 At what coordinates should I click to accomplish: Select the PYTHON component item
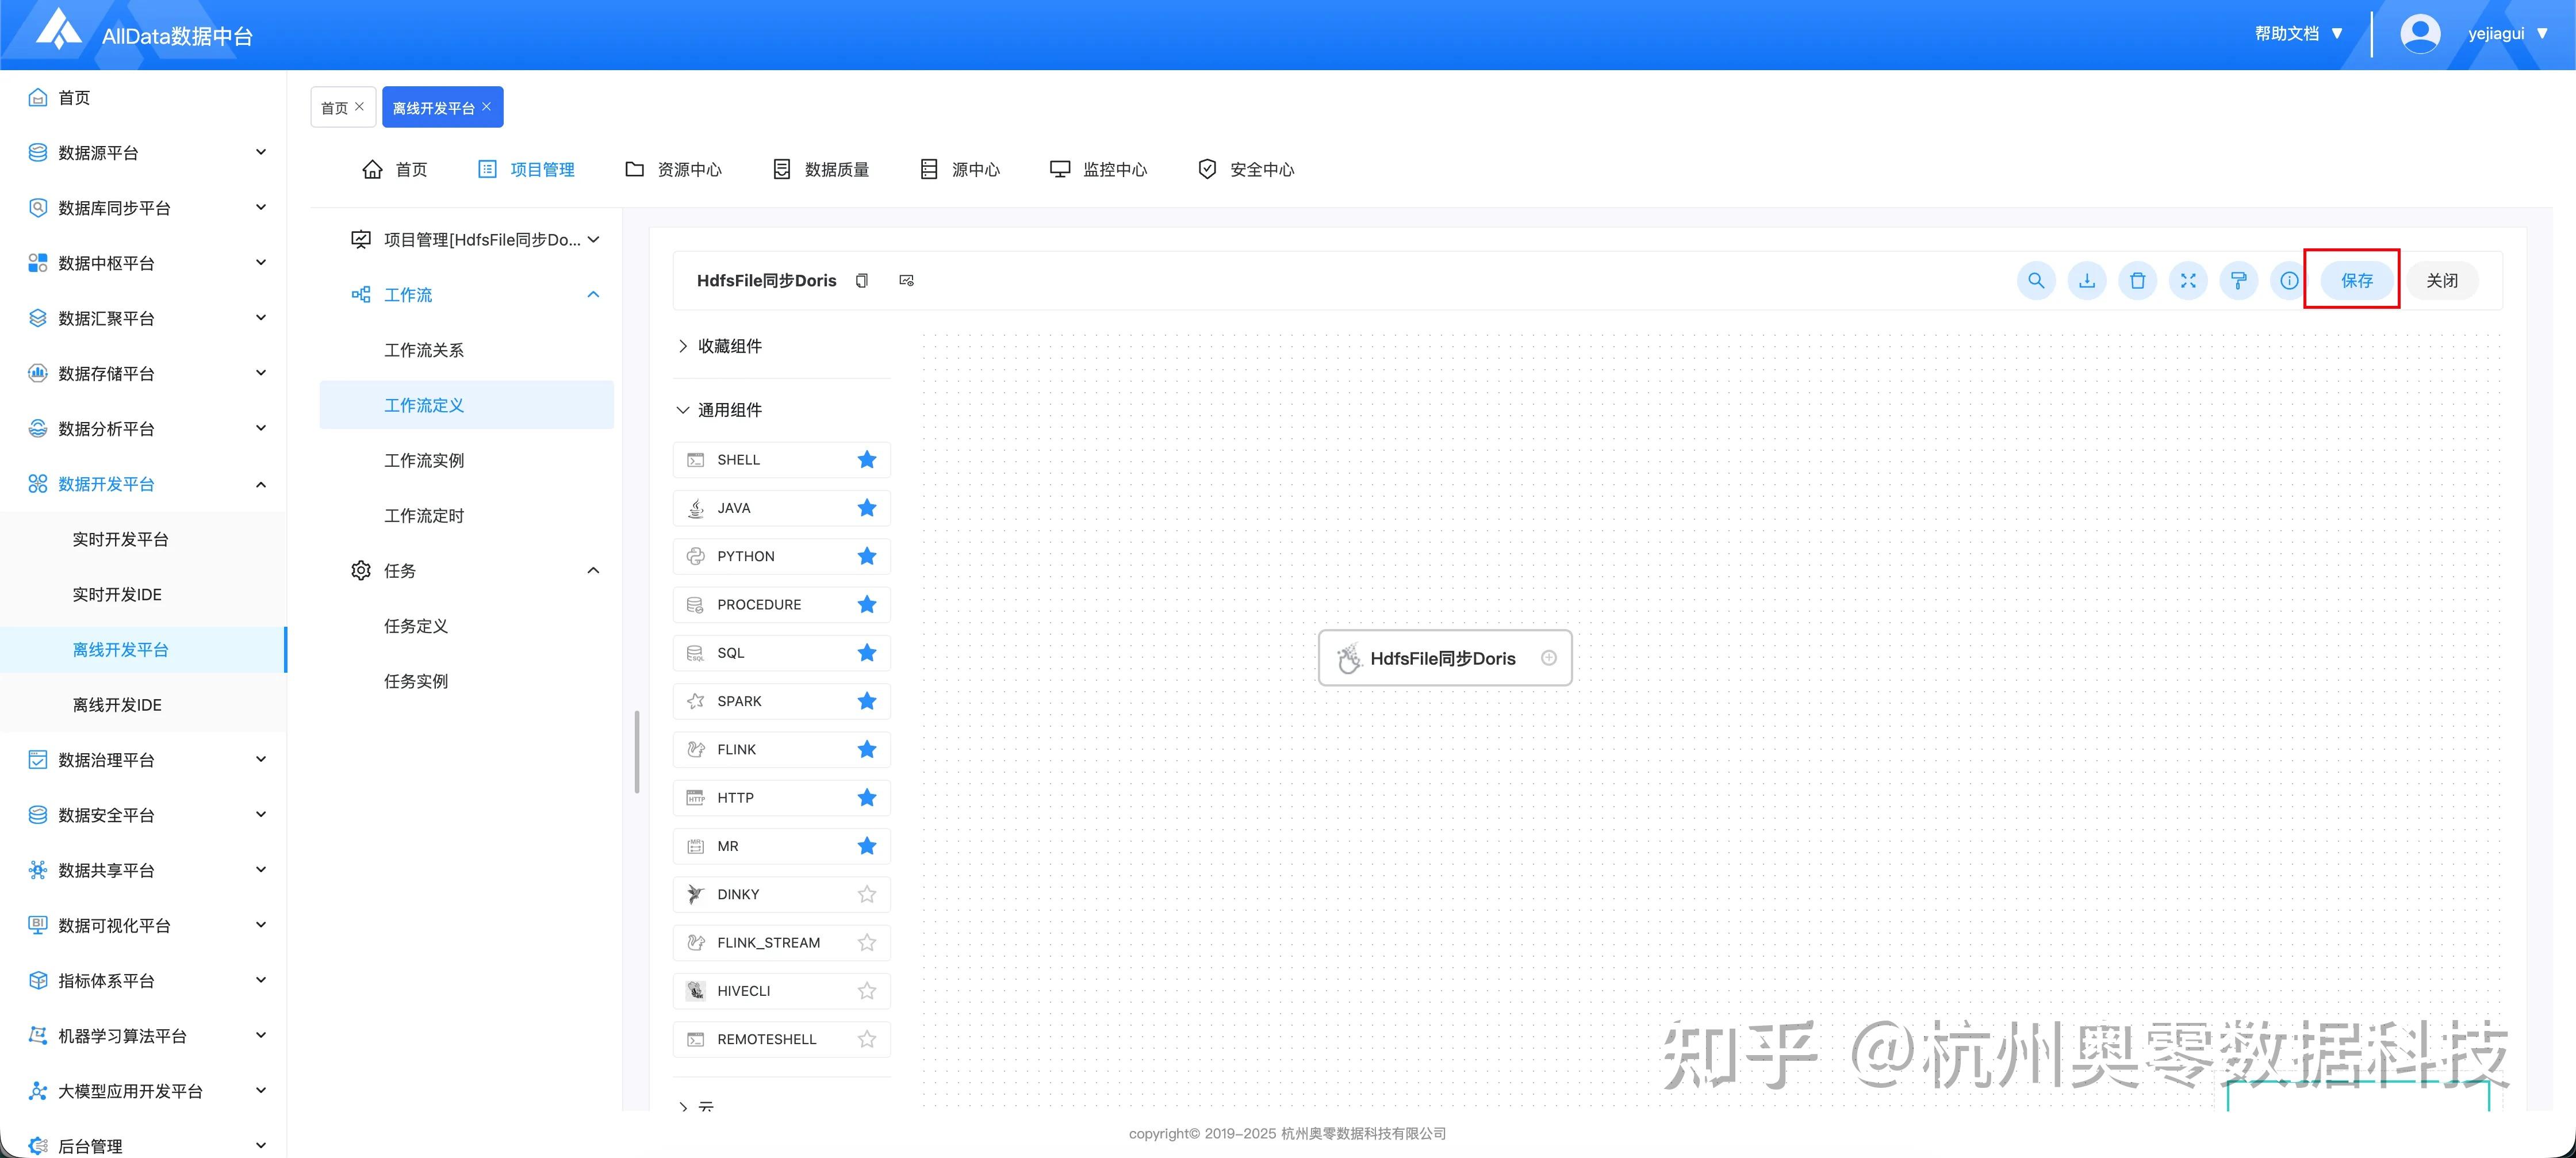tap(745, 557)
